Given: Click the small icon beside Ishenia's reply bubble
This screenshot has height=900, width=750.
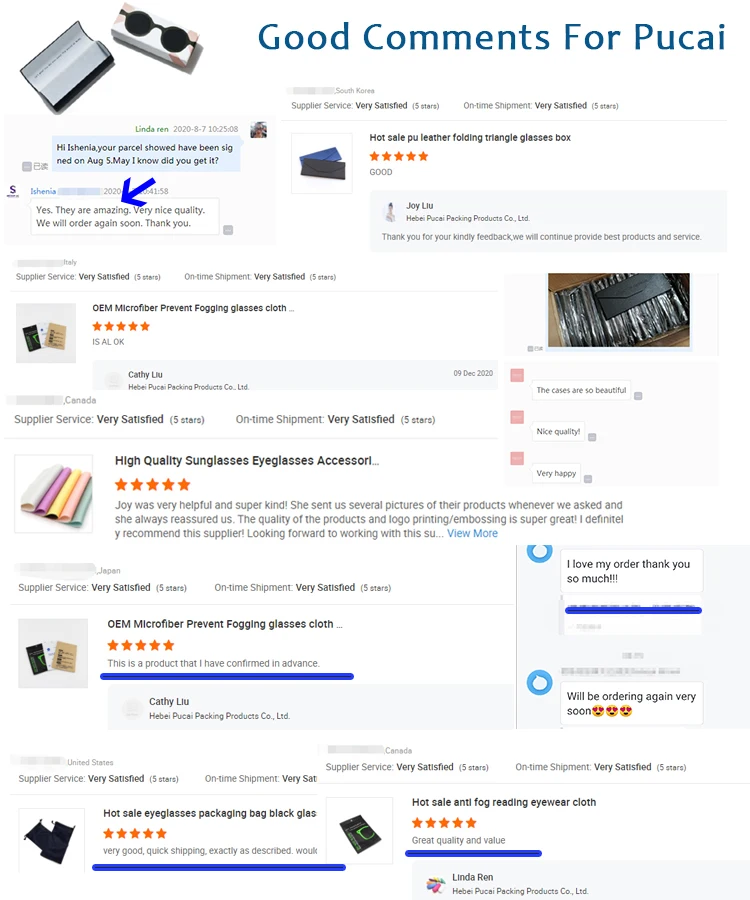Looking at the screenshot, I should (x=228, y=230).
